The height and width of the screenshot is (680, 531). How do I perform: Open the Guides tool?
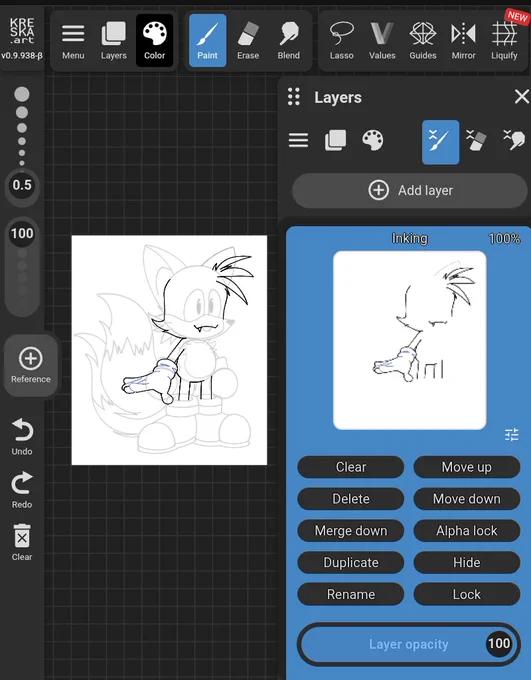click(423, 41)
